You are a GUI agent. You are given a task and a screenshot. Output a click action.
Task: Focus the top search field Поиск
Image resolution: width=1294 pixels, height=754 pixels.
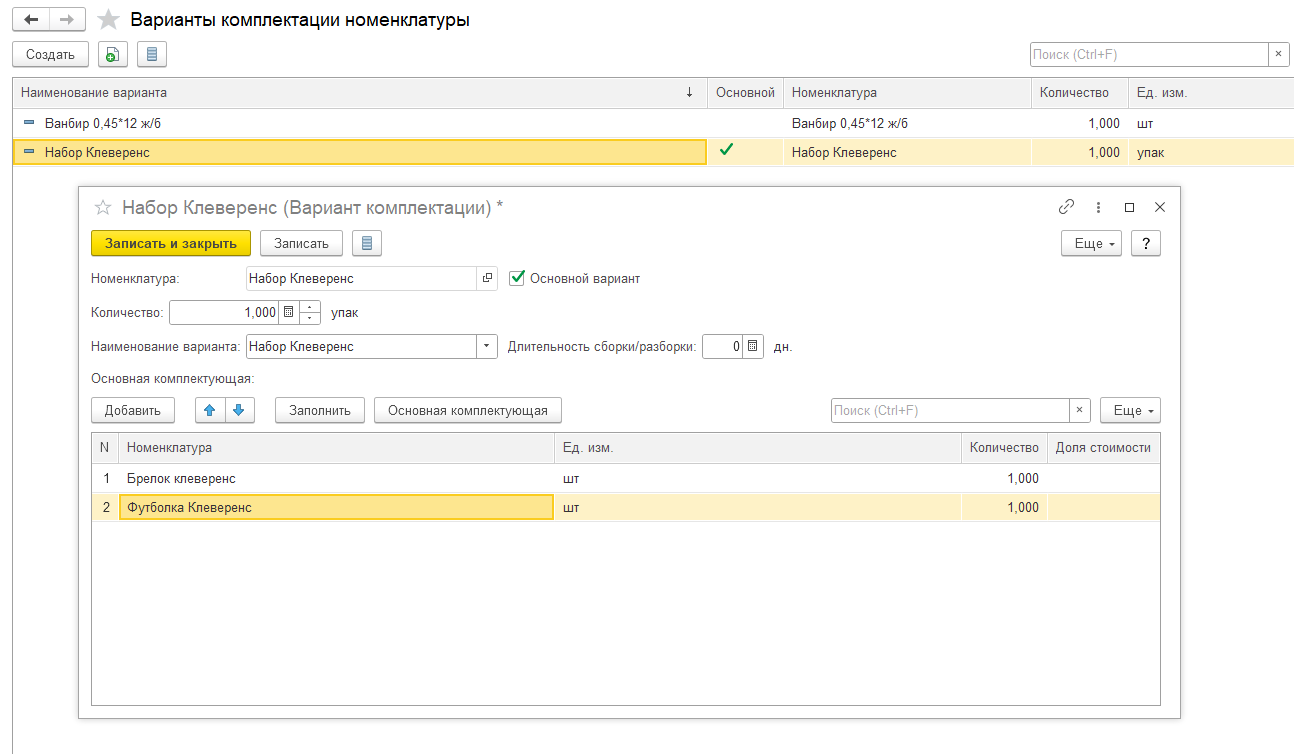[x=1149, y=54]
